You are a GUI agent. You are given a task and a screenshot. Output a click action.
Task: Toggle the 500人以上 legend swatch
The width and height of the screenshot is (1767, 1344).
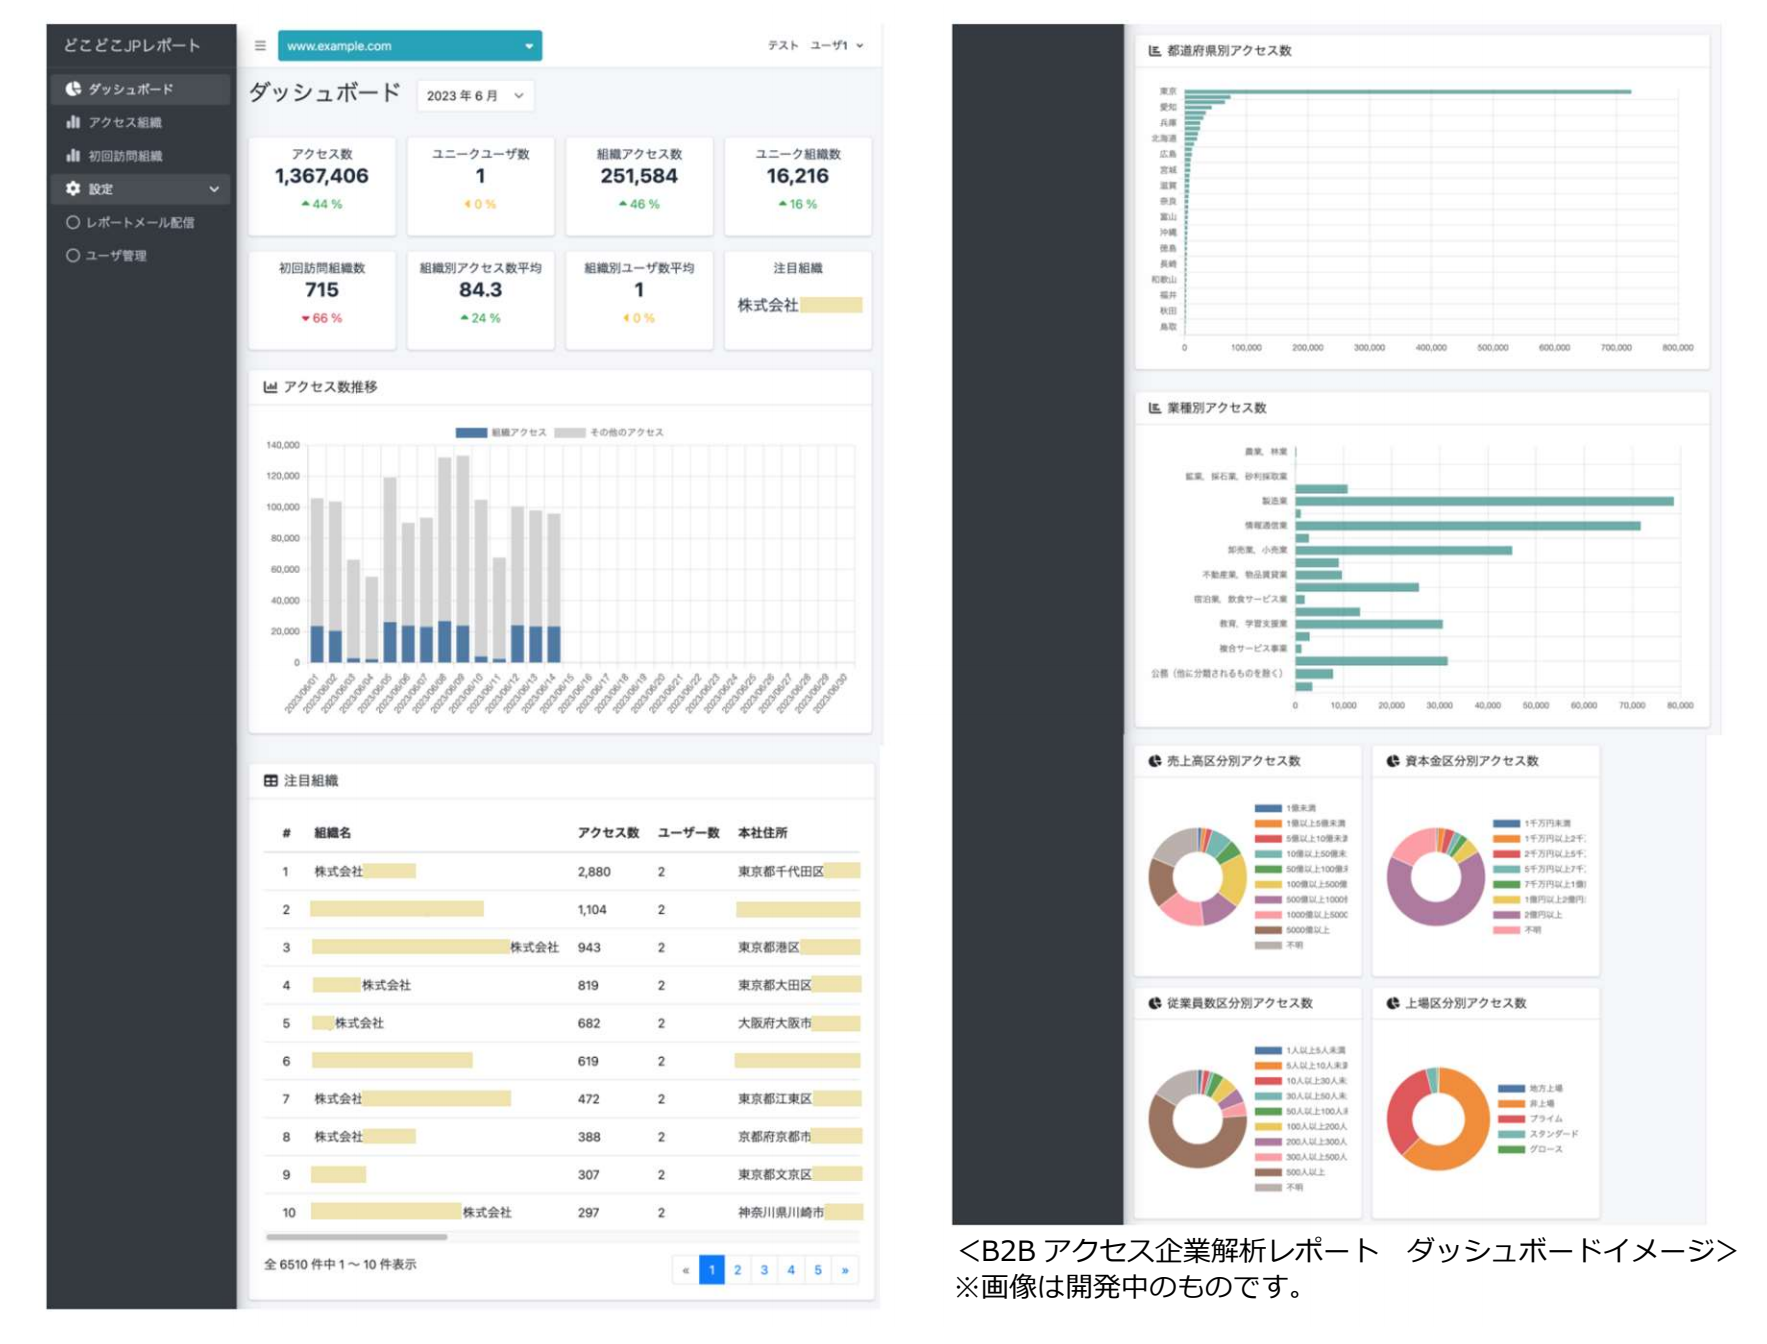tap(1268, 1172)
